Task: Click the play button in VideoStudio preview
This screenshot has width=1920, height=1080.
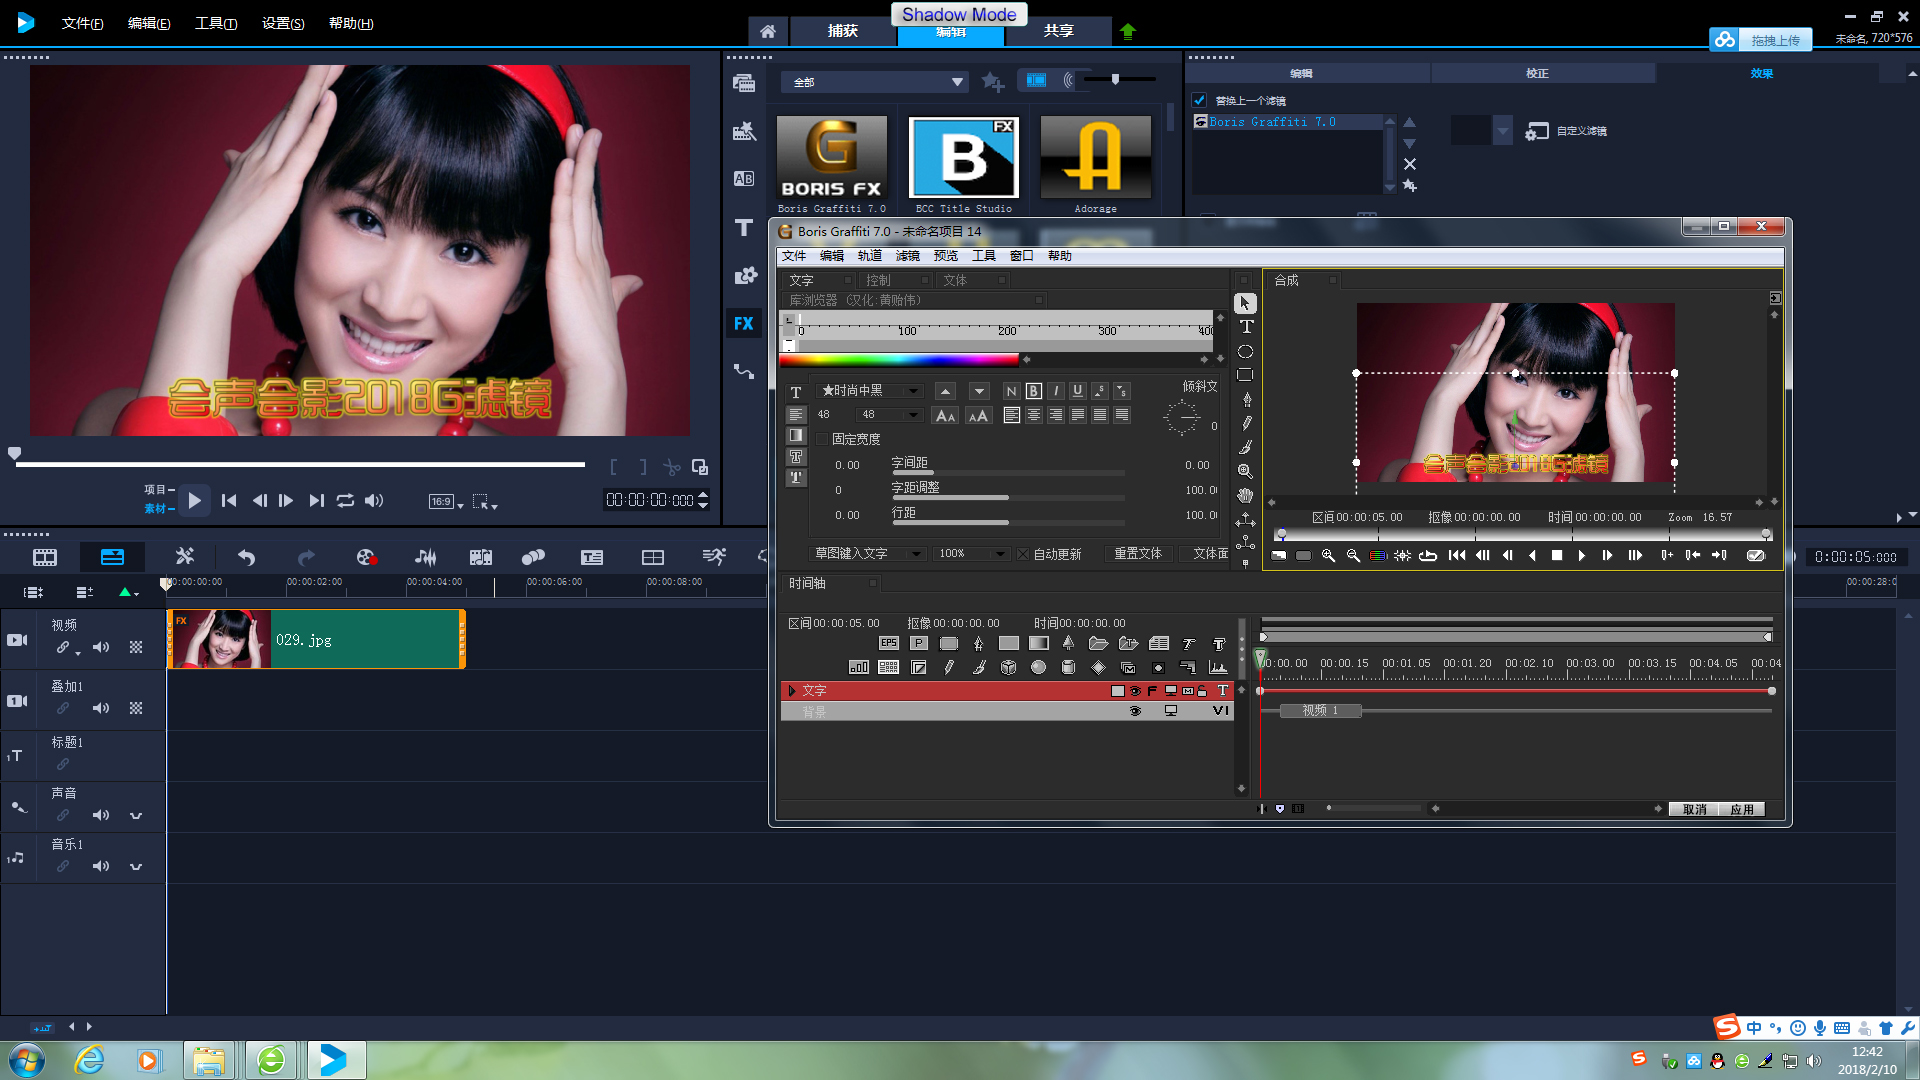Action: 194,500
